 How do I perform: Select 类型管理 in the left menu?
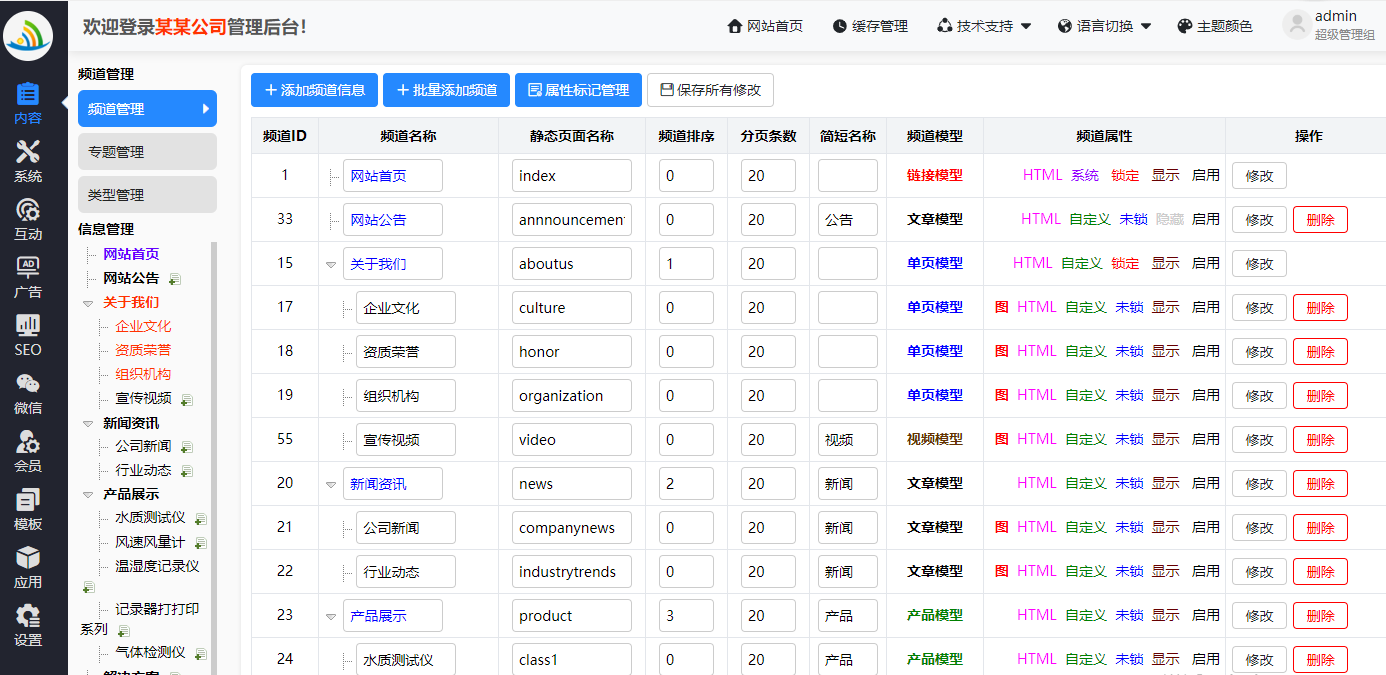coord(147,195)
